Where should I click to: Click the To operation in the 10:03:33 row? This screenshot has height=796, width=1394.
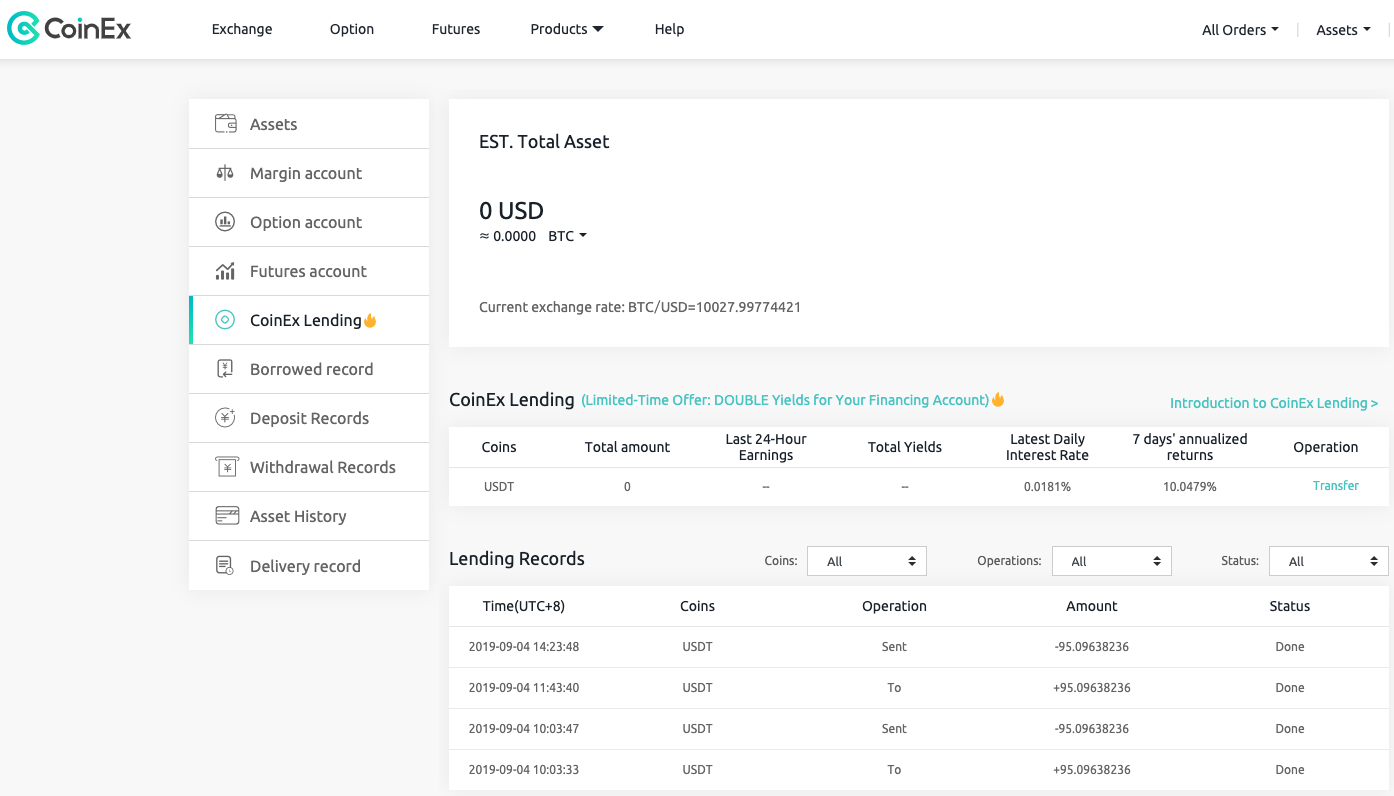(894, 770)
